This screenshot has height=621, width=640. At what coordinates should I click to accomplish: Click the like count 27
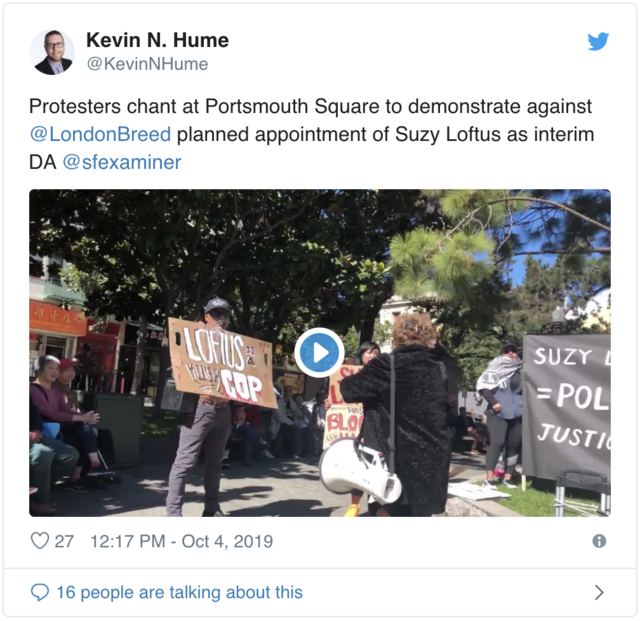64,541
